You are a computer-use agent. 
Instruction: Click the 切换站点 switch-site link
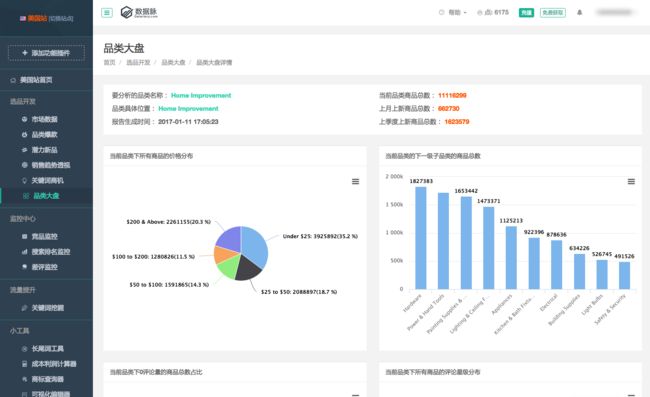tap(61, 18)
